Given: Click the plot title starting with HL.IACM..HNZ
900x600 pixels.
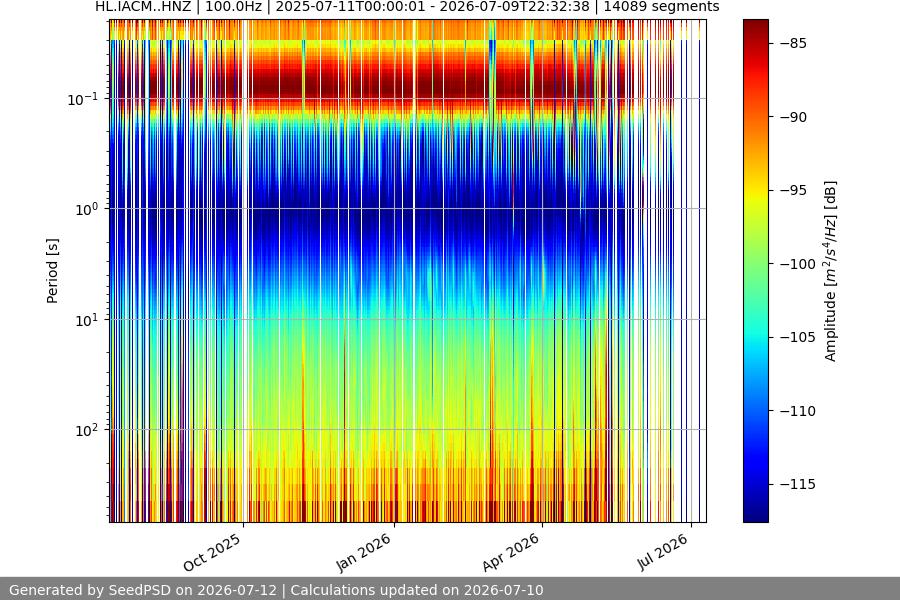Looking at the screenshot, I should point(407,7).
